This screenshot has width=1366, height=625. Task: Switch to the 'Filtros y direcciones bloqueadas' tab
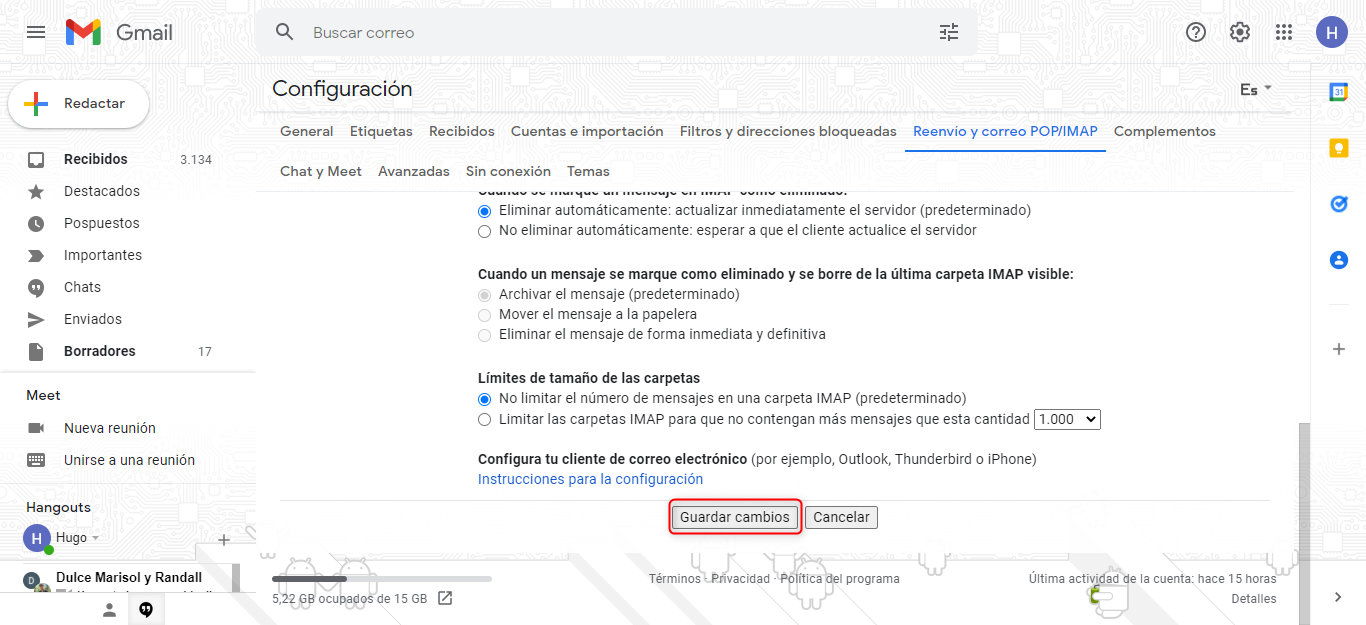pyautogui.click(x=788, y=132)
